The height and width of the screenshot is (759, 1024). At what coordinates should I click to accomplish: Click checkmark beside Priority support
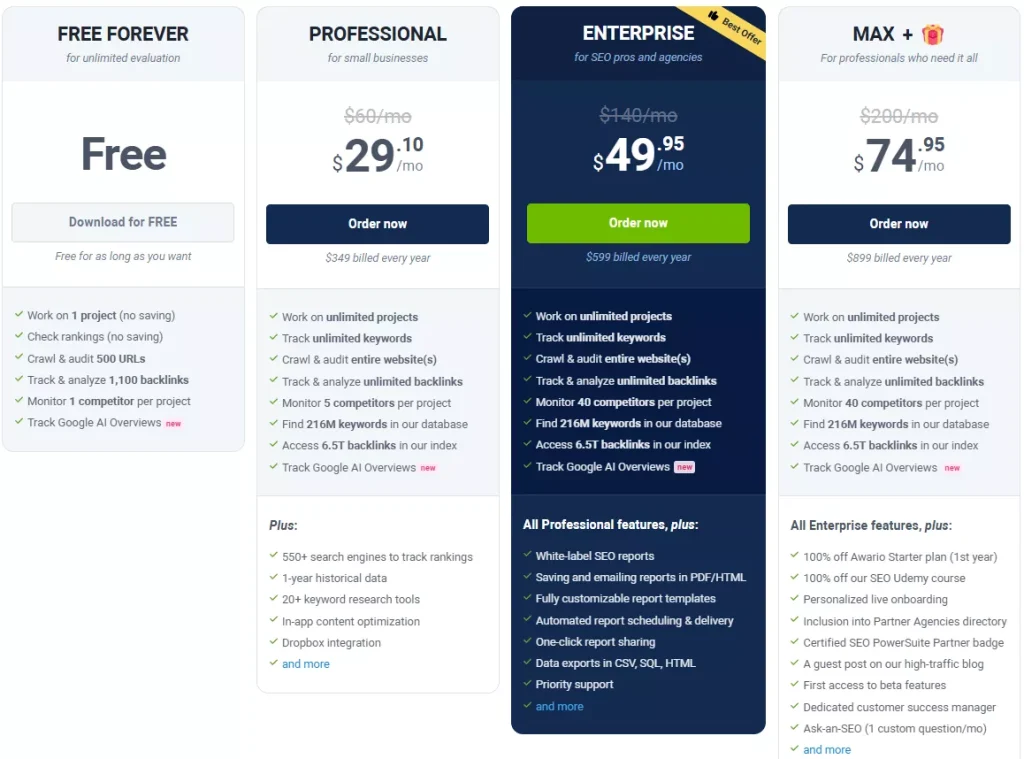tap(527, 684)
